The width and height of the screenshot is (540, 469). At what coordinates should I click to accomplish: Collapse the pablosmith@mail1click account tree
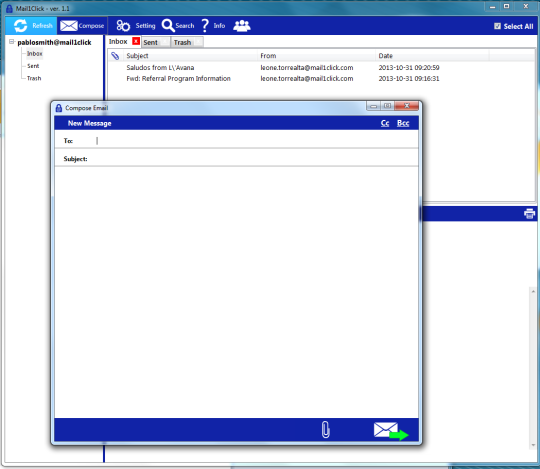click(x=12, y=42)
